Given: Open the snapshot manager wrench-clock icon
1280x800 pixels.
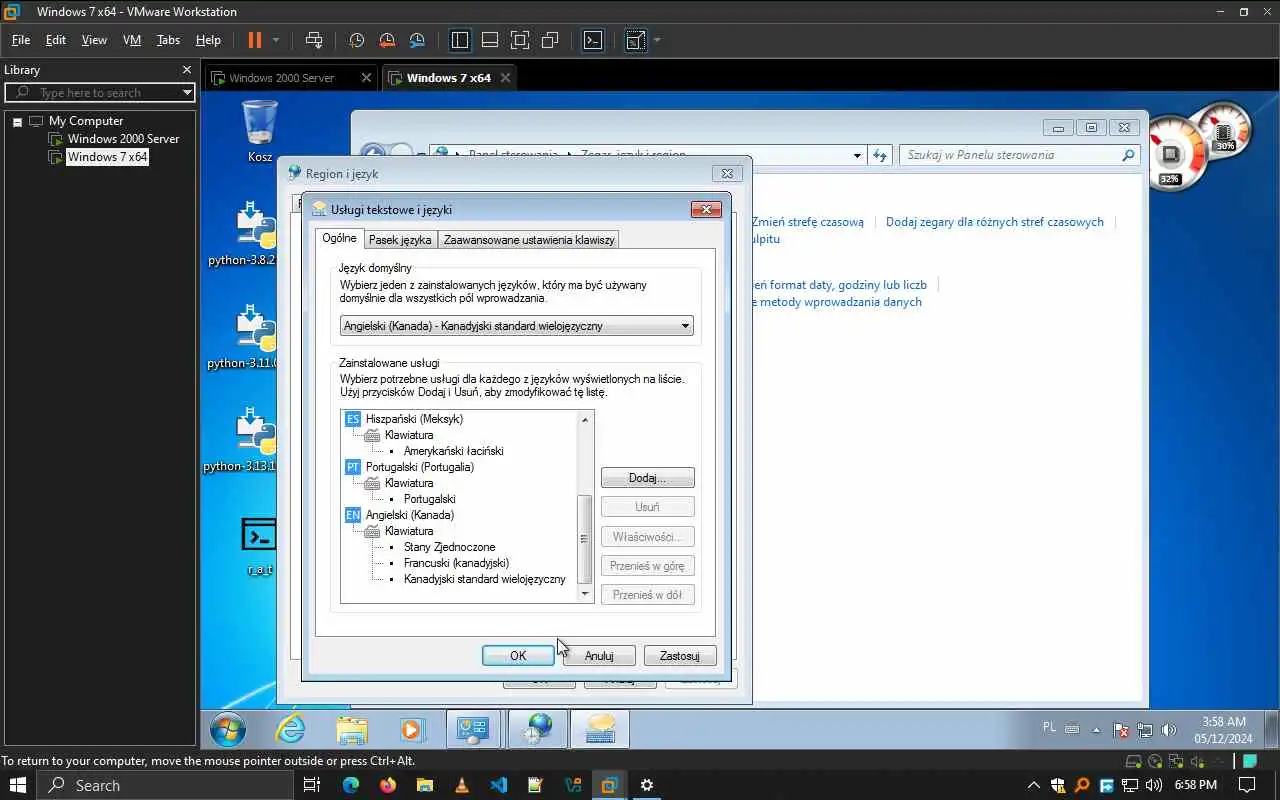Looking at the screenshot, I should pyautogui.click(x=417, y=40).
